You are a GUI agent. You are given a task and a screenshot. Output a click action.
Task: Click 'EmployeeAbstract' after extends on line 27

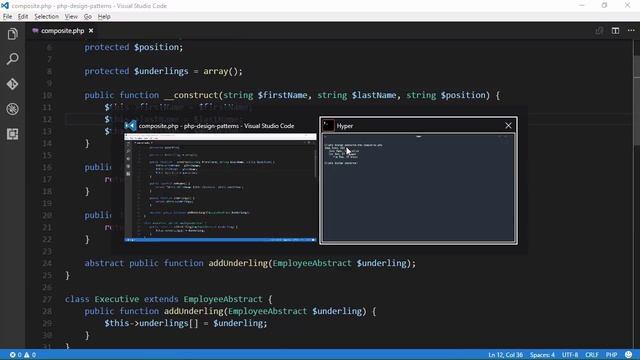click(223, 299)
